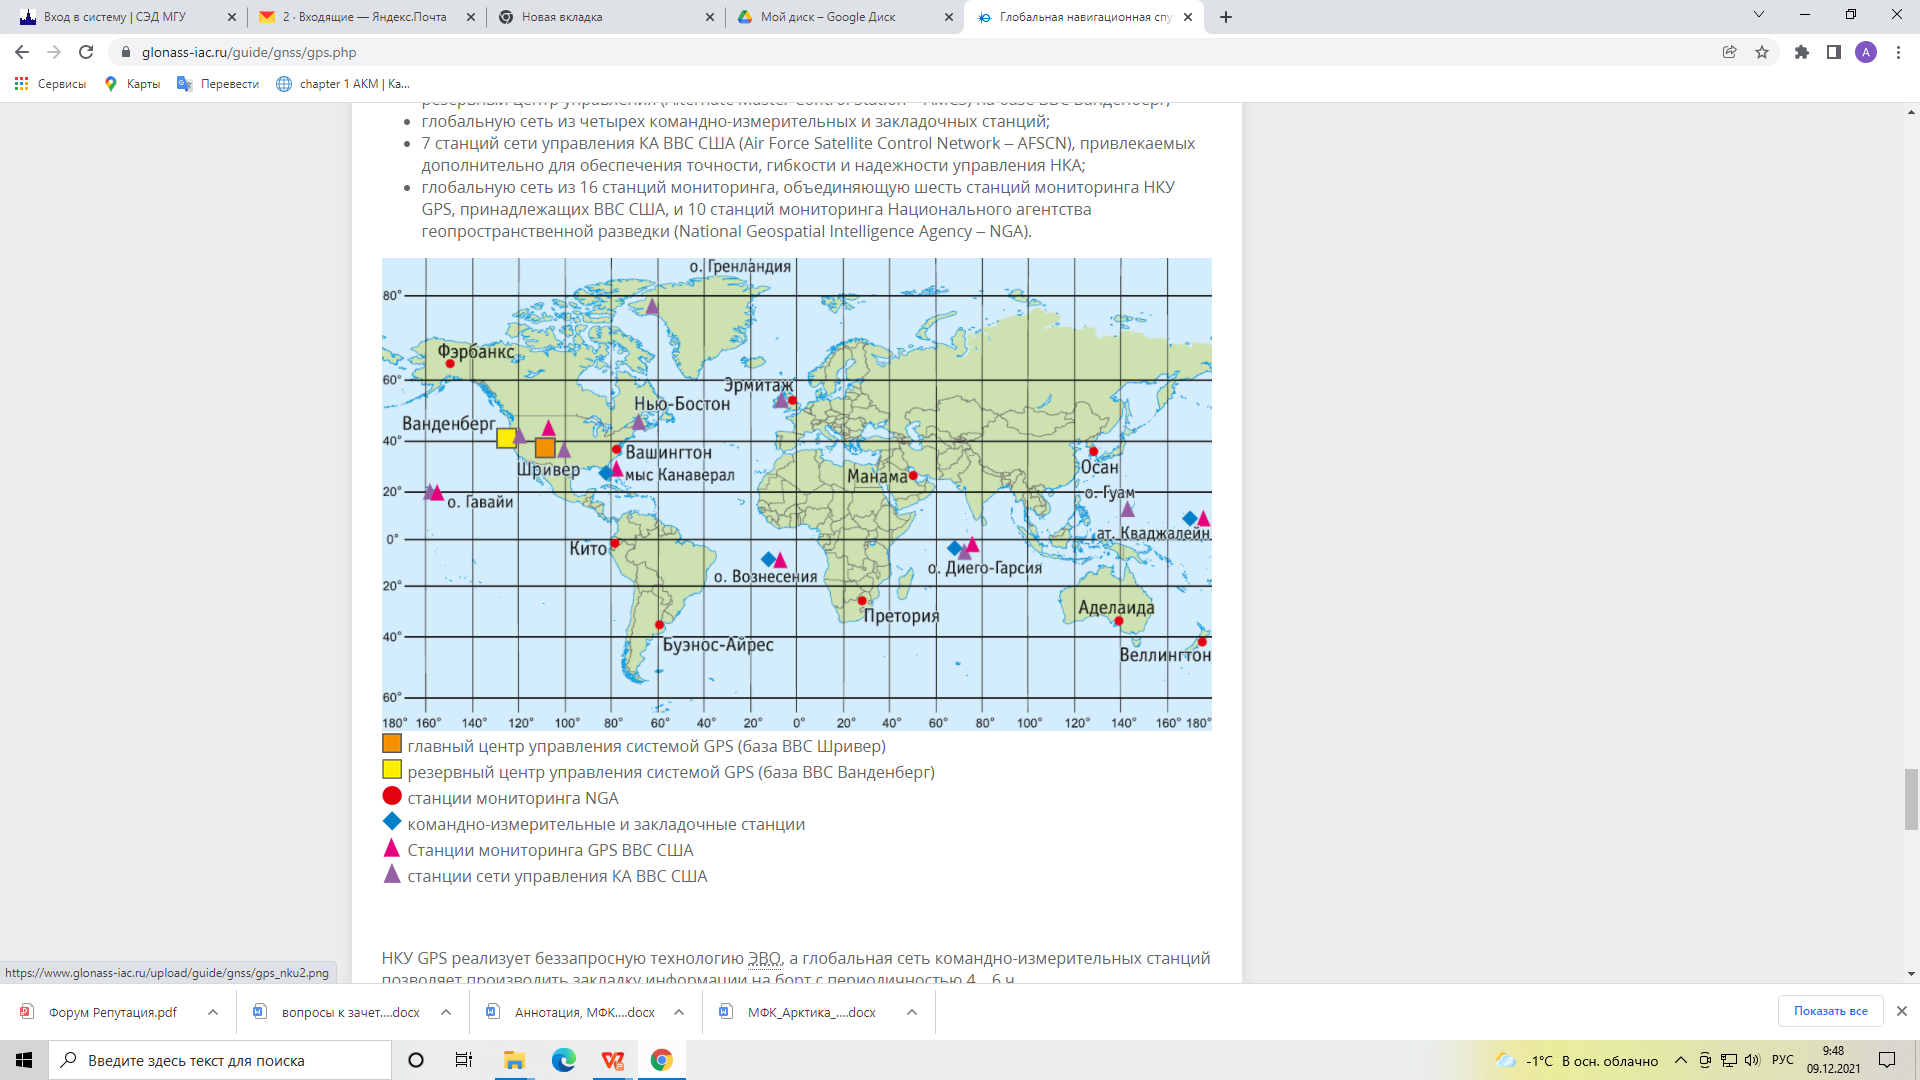Expand options for Форум Репутация.pdf download
1920x1080 pixels.
(213, 1012)
